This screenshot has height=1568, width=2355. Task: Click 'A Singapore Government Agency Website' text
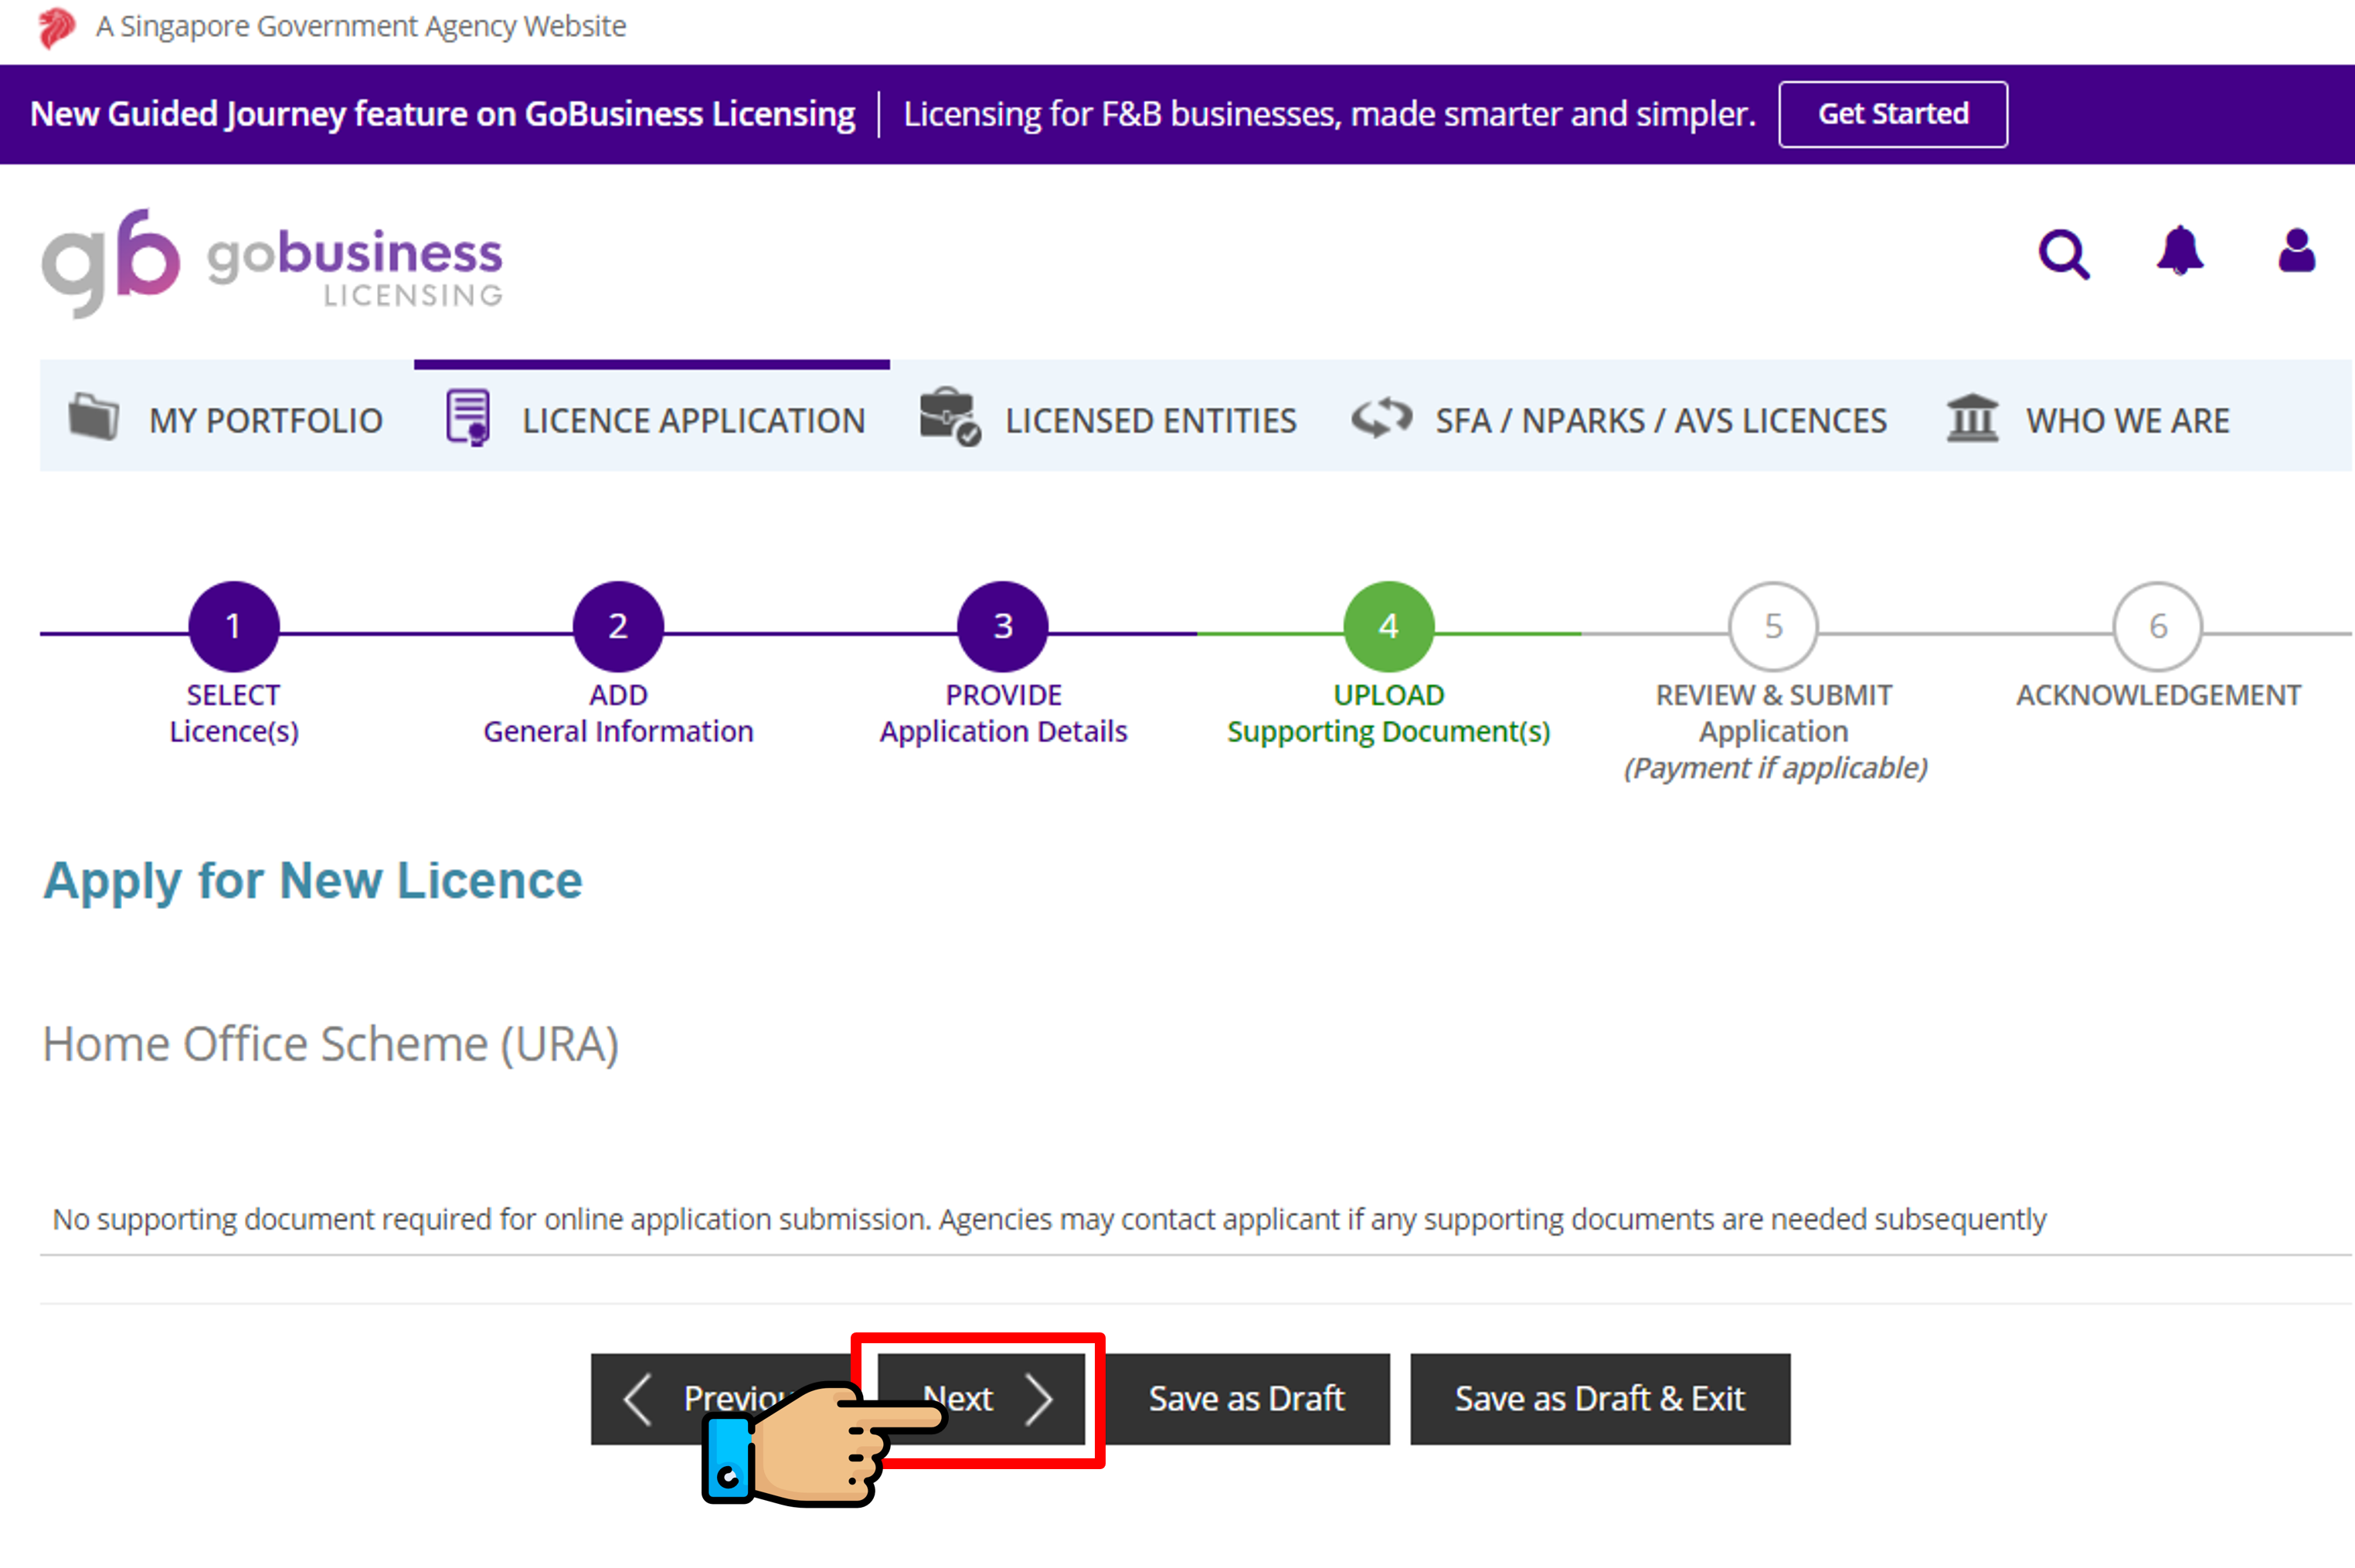tap(361, 27)
